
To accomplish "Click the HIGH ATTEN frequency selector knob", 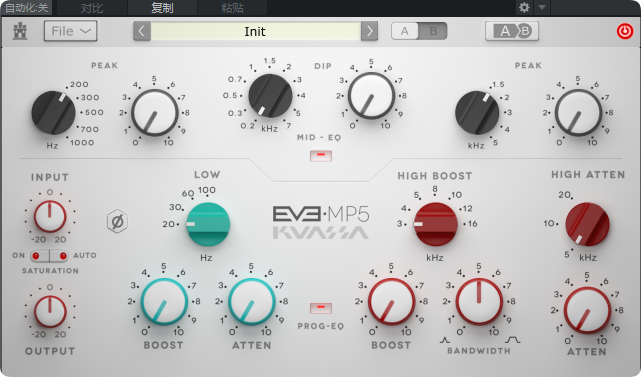I will (587, 224).
